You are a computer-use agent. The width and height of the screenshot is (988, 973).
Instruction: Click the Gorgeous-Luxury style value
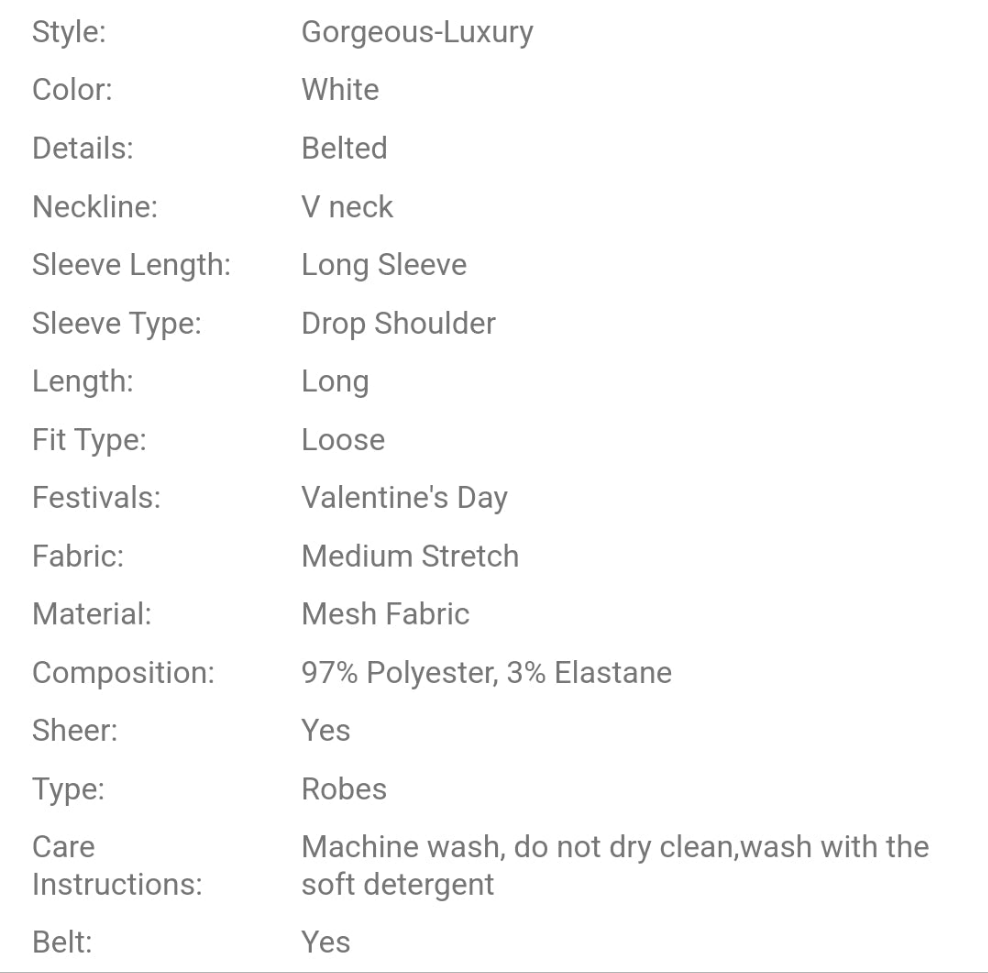[417, 32]
